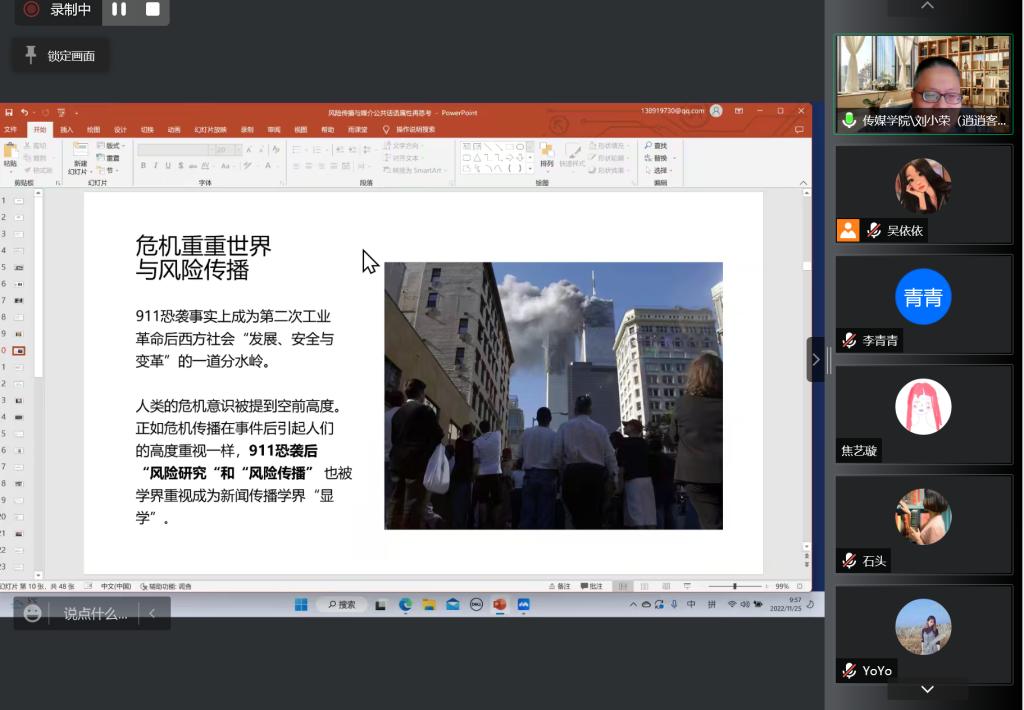Click the 重置 reset slide button
This screenshot has width=1024, height=710.
click(x=108, y=158)
